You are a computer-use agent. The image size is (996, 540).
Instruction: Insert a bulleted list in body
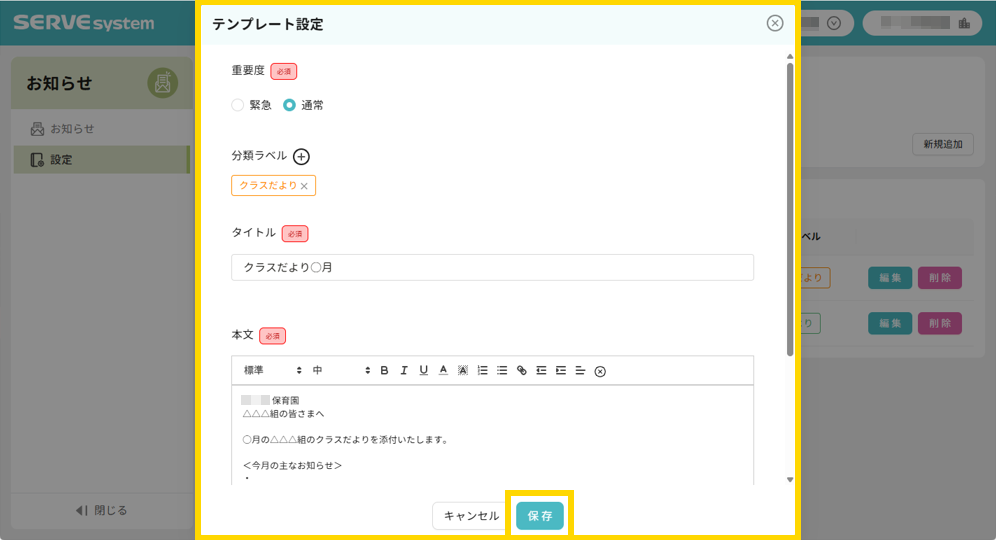pyautogui.click(x=502, y=371)
